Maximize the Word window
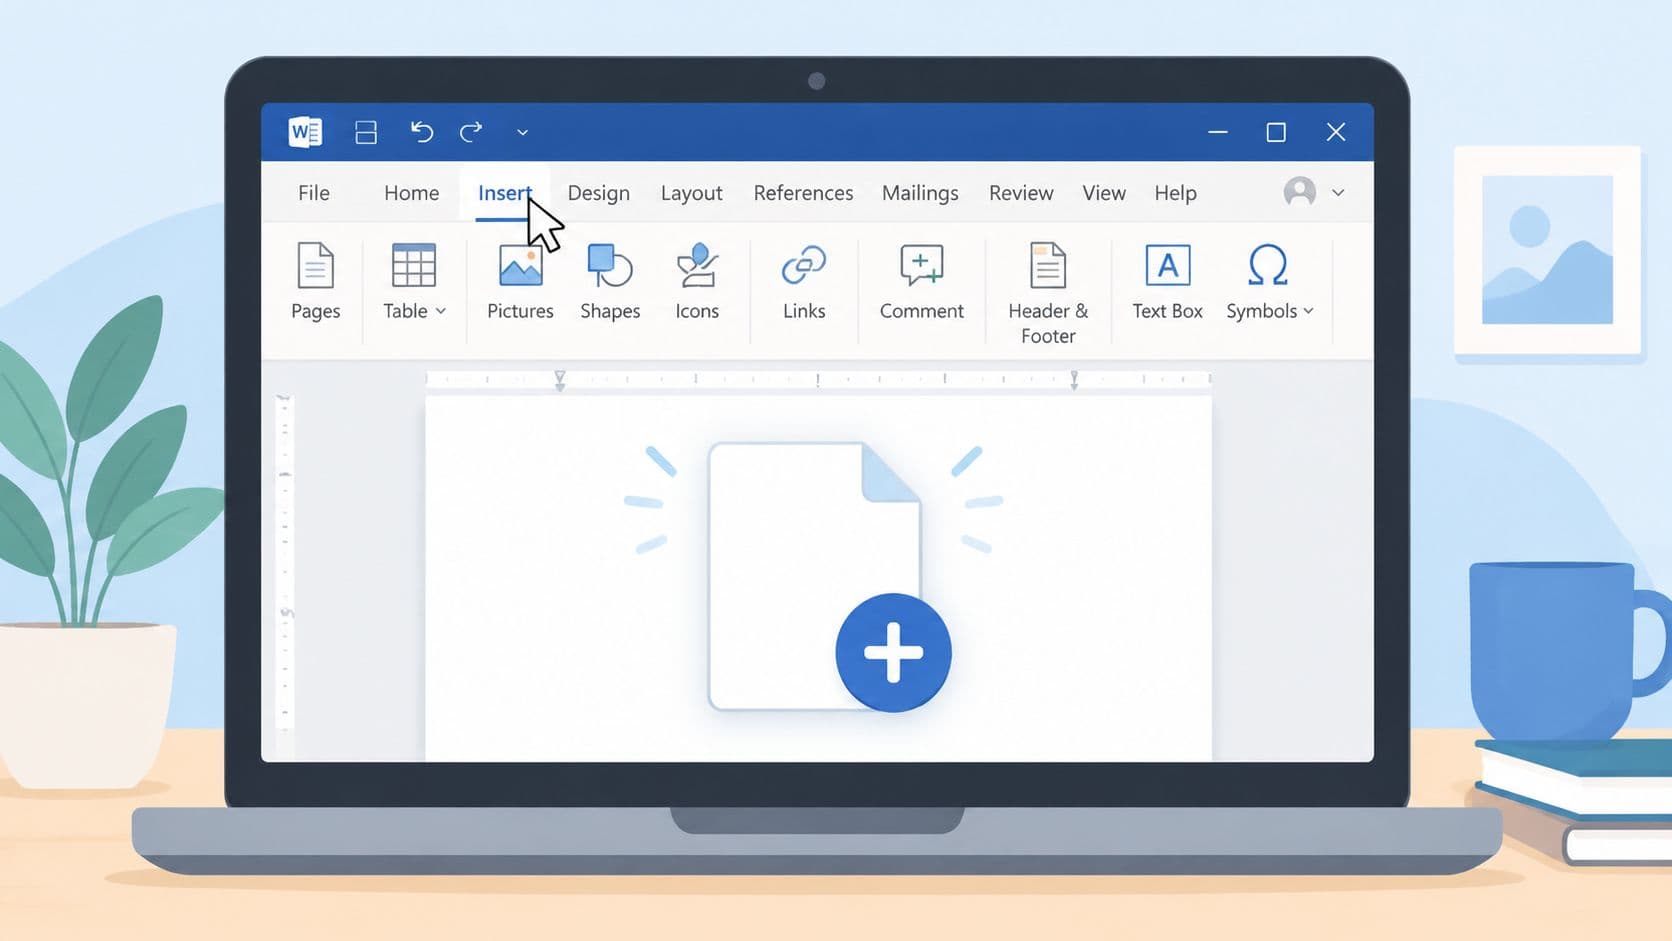 (1276, 132)
